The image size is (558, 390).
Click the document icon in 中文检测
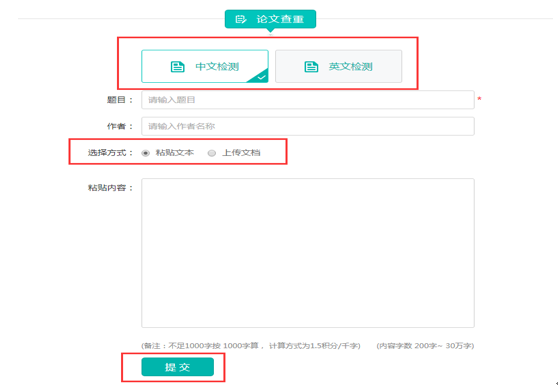pos(178,67)
